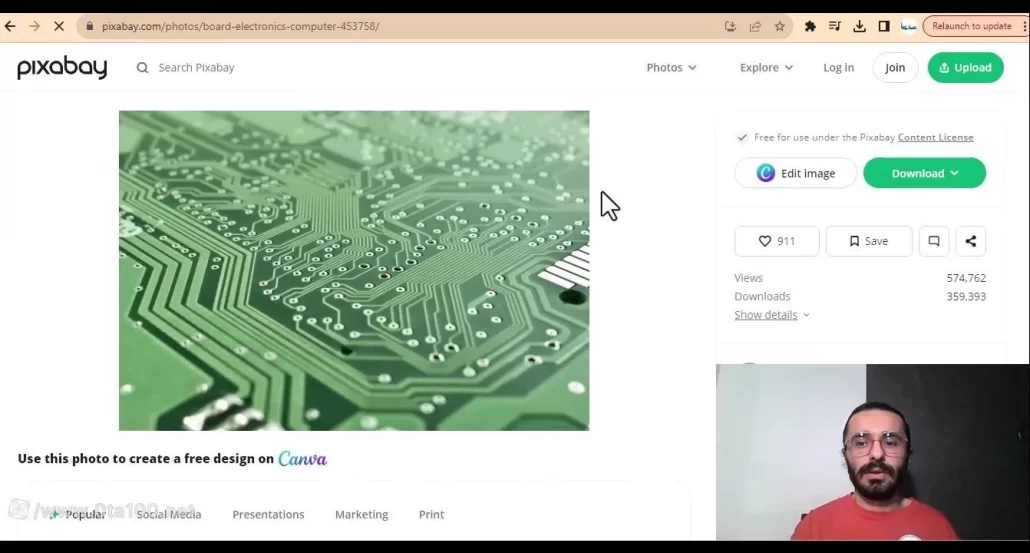Expand Show details section
Viewport: 1030px width, 553px height.
coord(771,315)
